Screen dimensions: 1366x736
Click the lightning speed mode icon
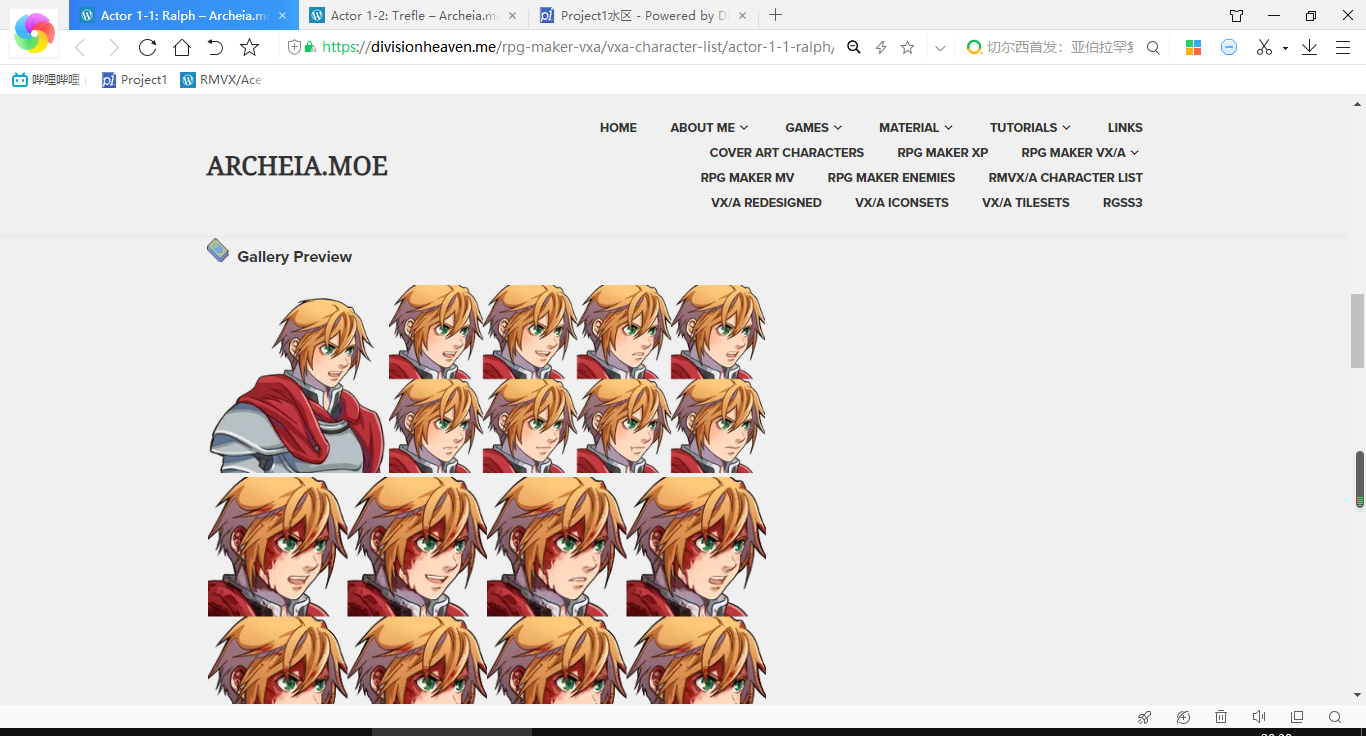tap(881, 47)
